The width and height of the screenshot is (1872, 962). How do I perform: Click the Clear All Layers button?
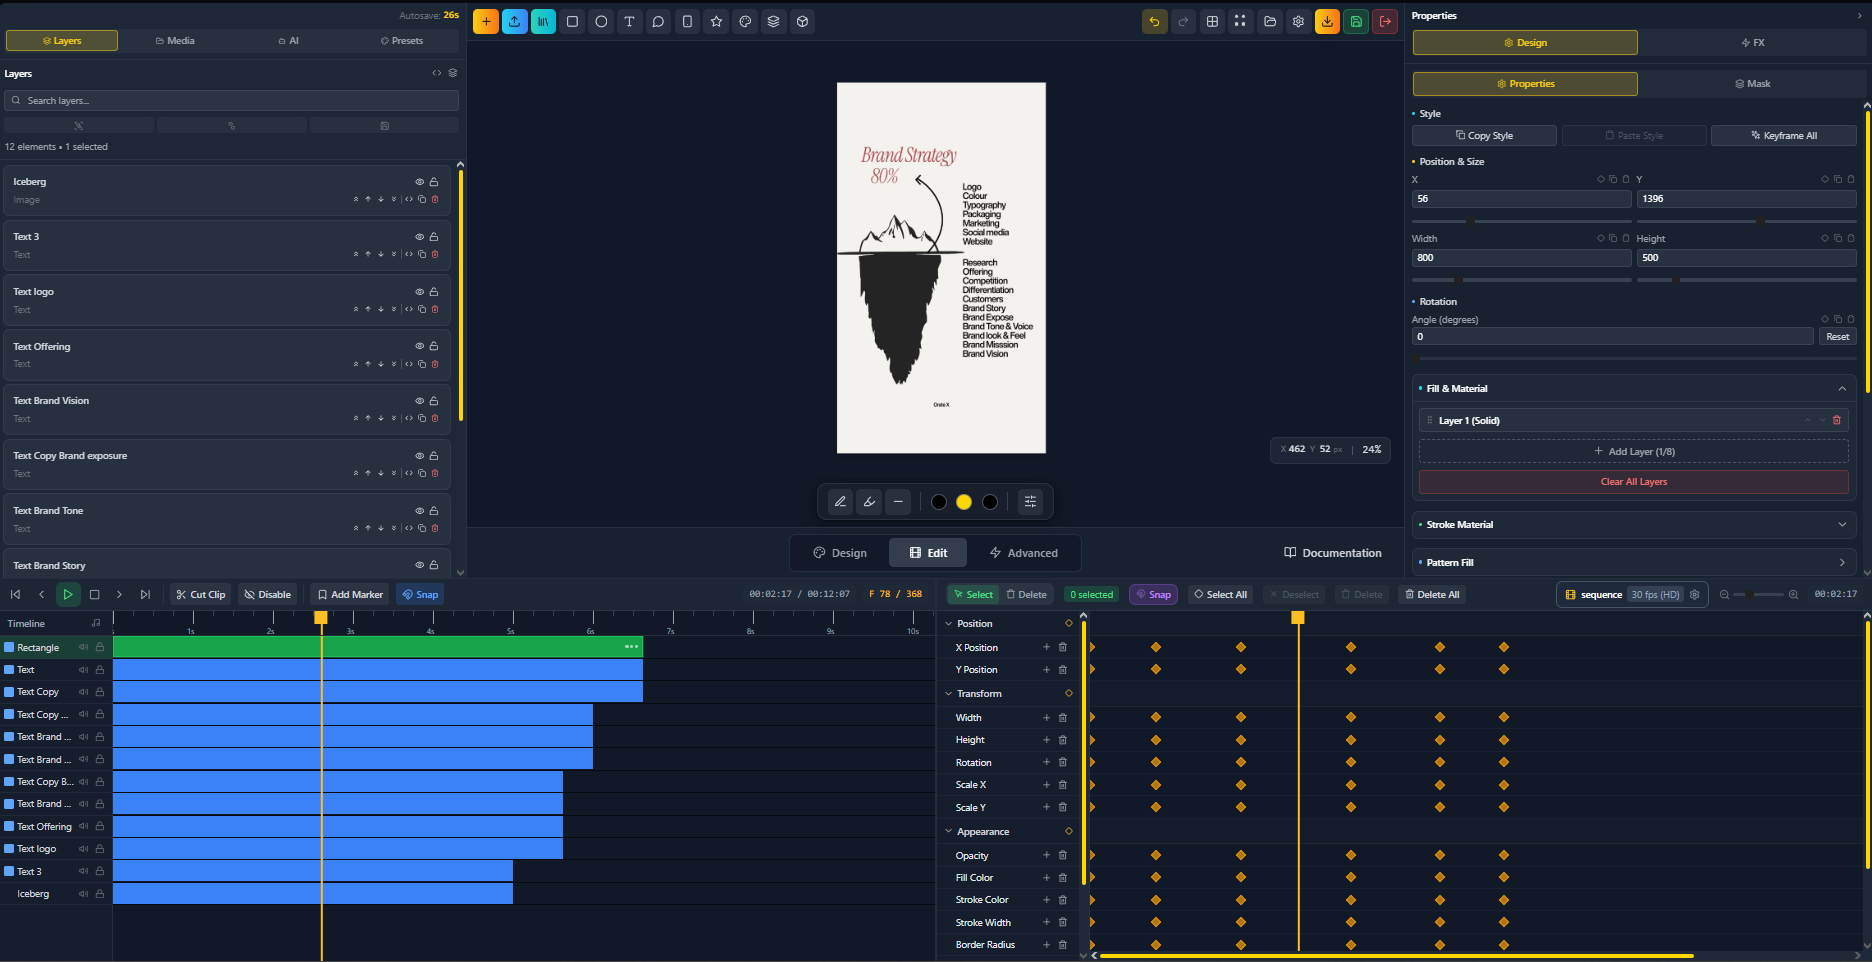coord(1633,481)
